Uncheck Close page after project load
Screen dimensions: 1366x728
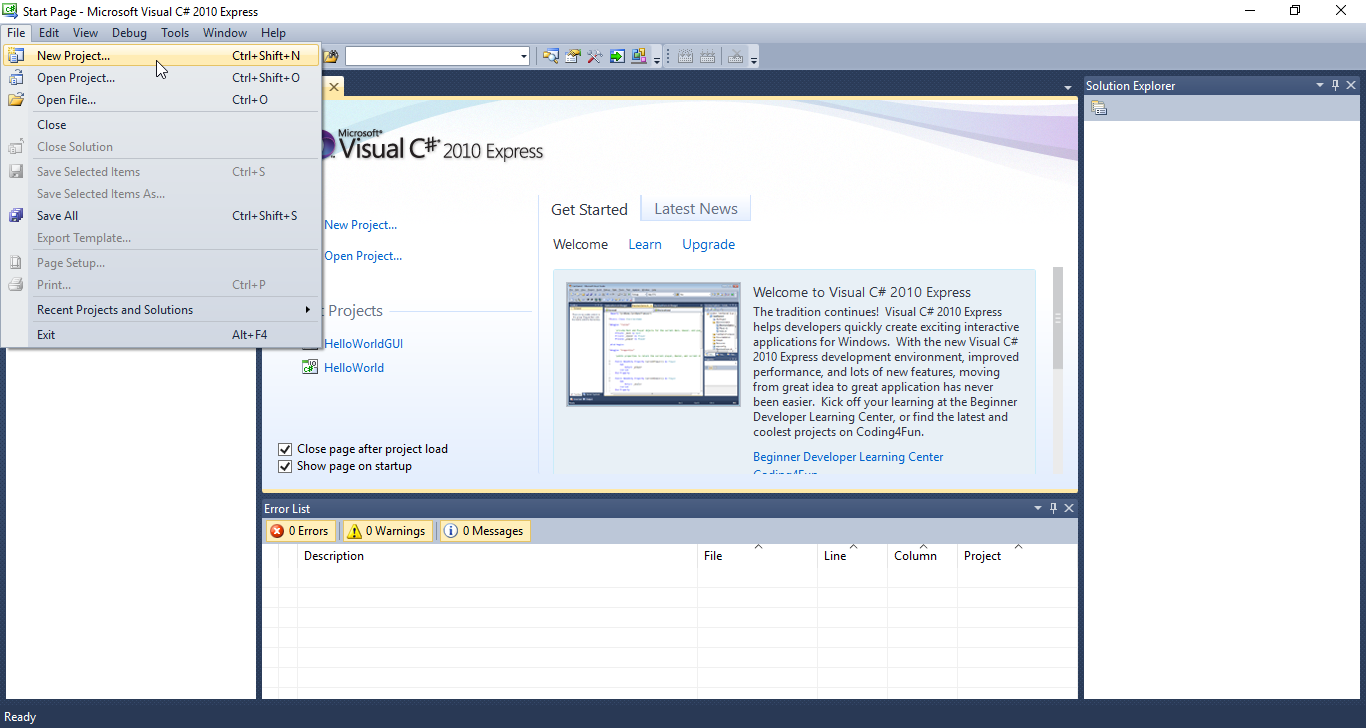[x=285, y=449]
